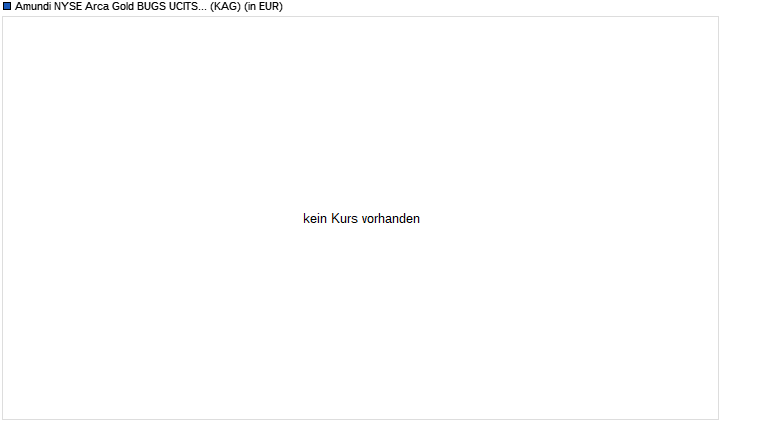Click the word 'Amundi' in the legend
760x435 pixels.
point(33,6)
